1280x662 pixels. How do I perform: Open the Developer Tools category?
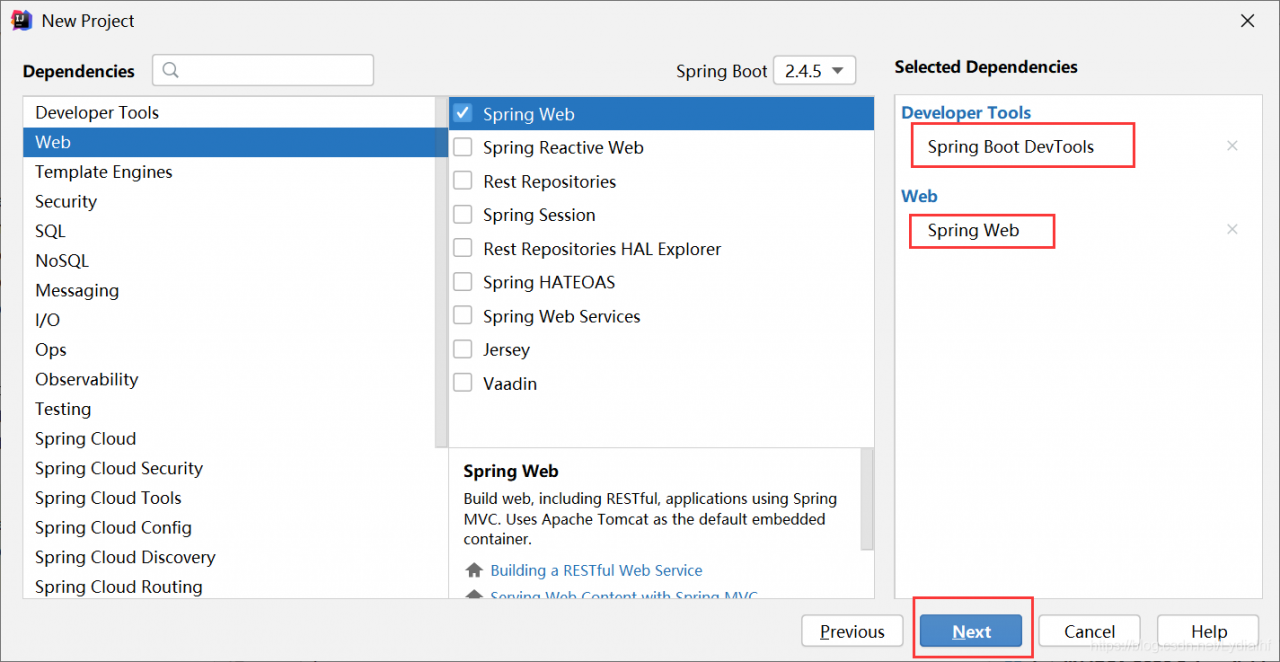click(97, 113)
